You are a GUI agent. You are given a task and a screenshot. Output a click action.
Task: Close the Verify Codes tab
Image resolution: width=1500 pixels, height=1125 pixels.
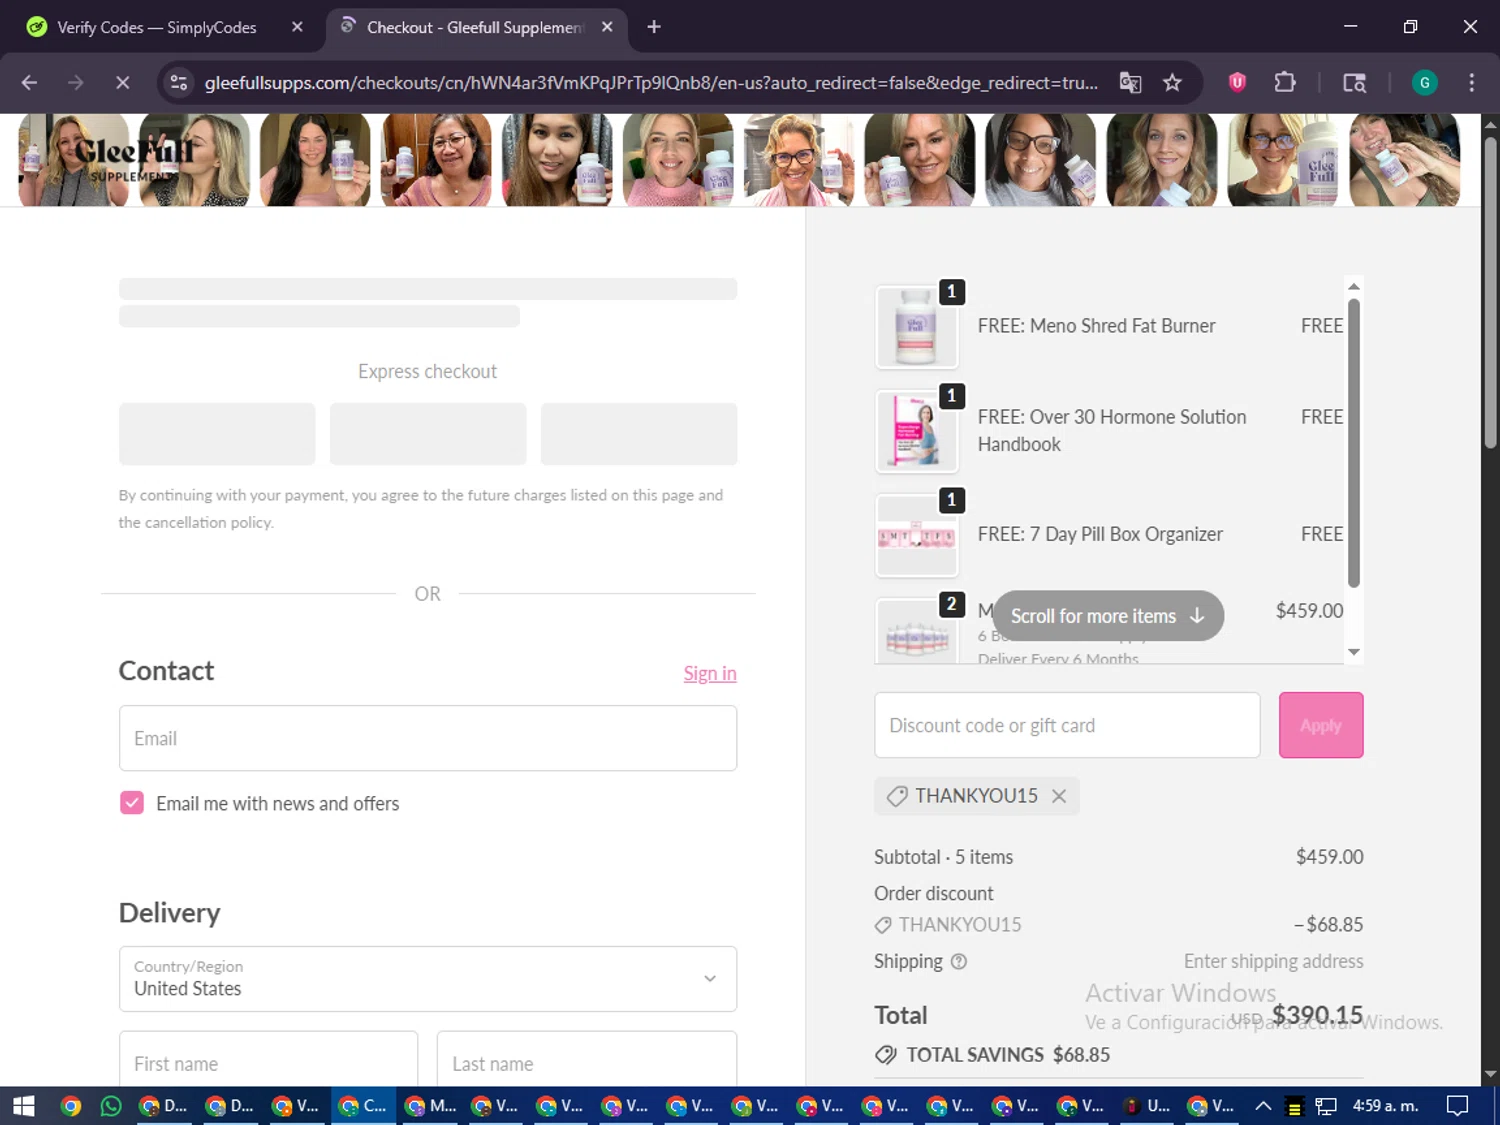[x=297, y=27]
